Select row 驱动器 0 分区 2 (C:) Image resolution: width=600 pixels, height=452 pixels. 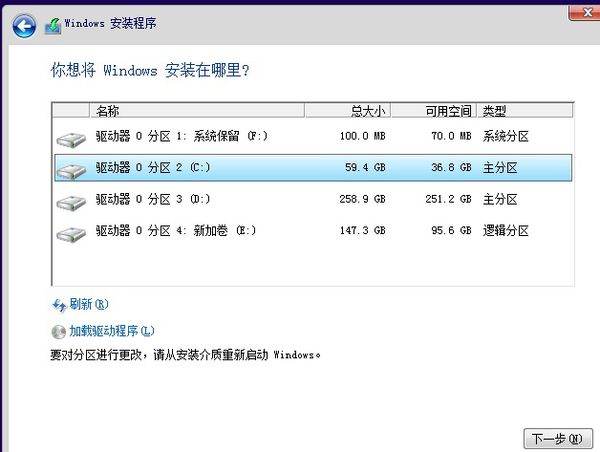pos(313,168)
